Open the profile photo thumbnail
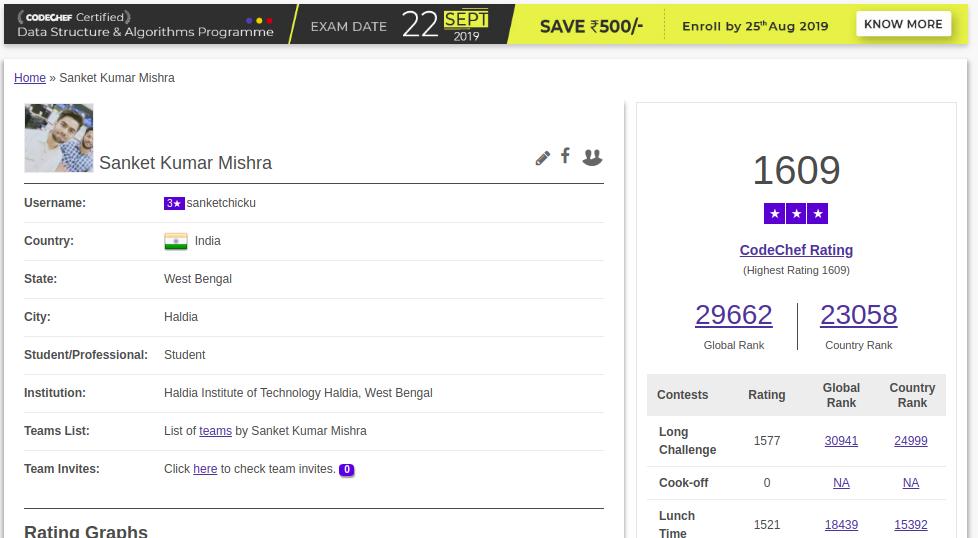The height and width of the screenshot is (538, 978). 59,138
